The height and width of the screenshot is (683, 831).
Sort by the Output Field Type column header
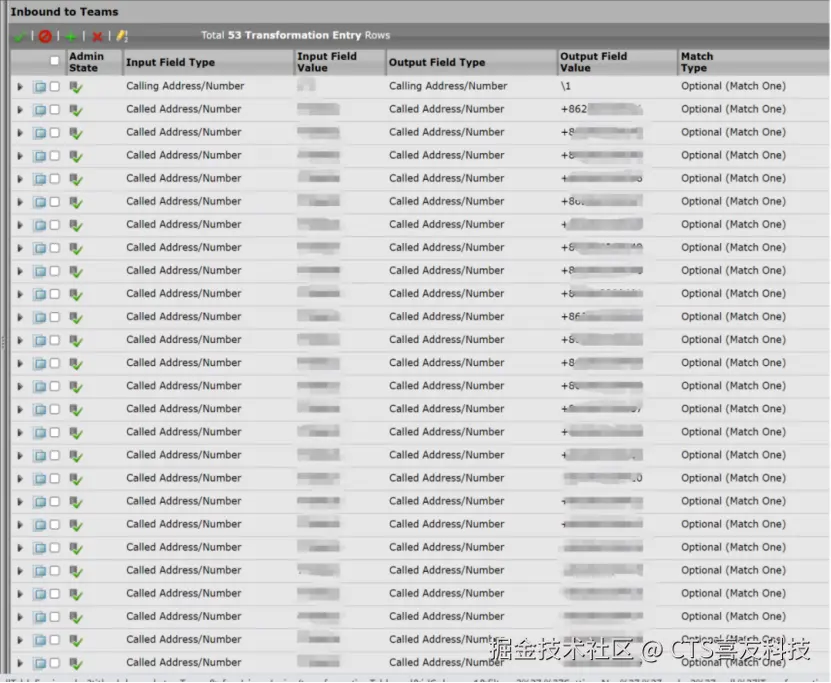[x=437, y=63]
